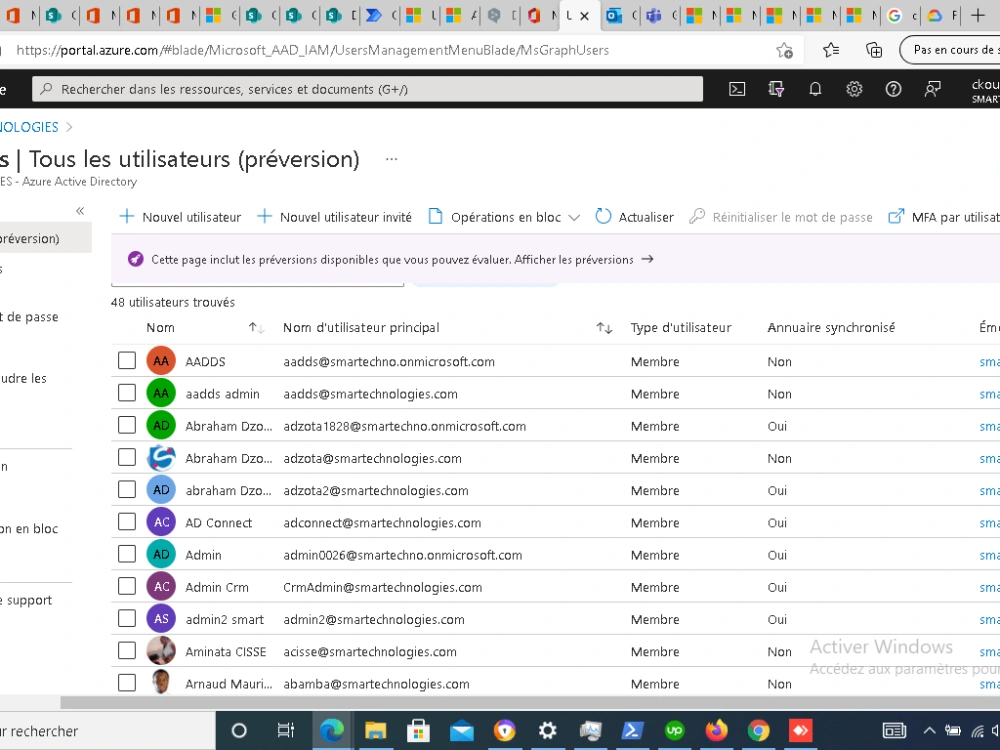Check the admin2 smart user checkbox
This screenshot has width=1000, height=750.
click(x=127, y=618)
